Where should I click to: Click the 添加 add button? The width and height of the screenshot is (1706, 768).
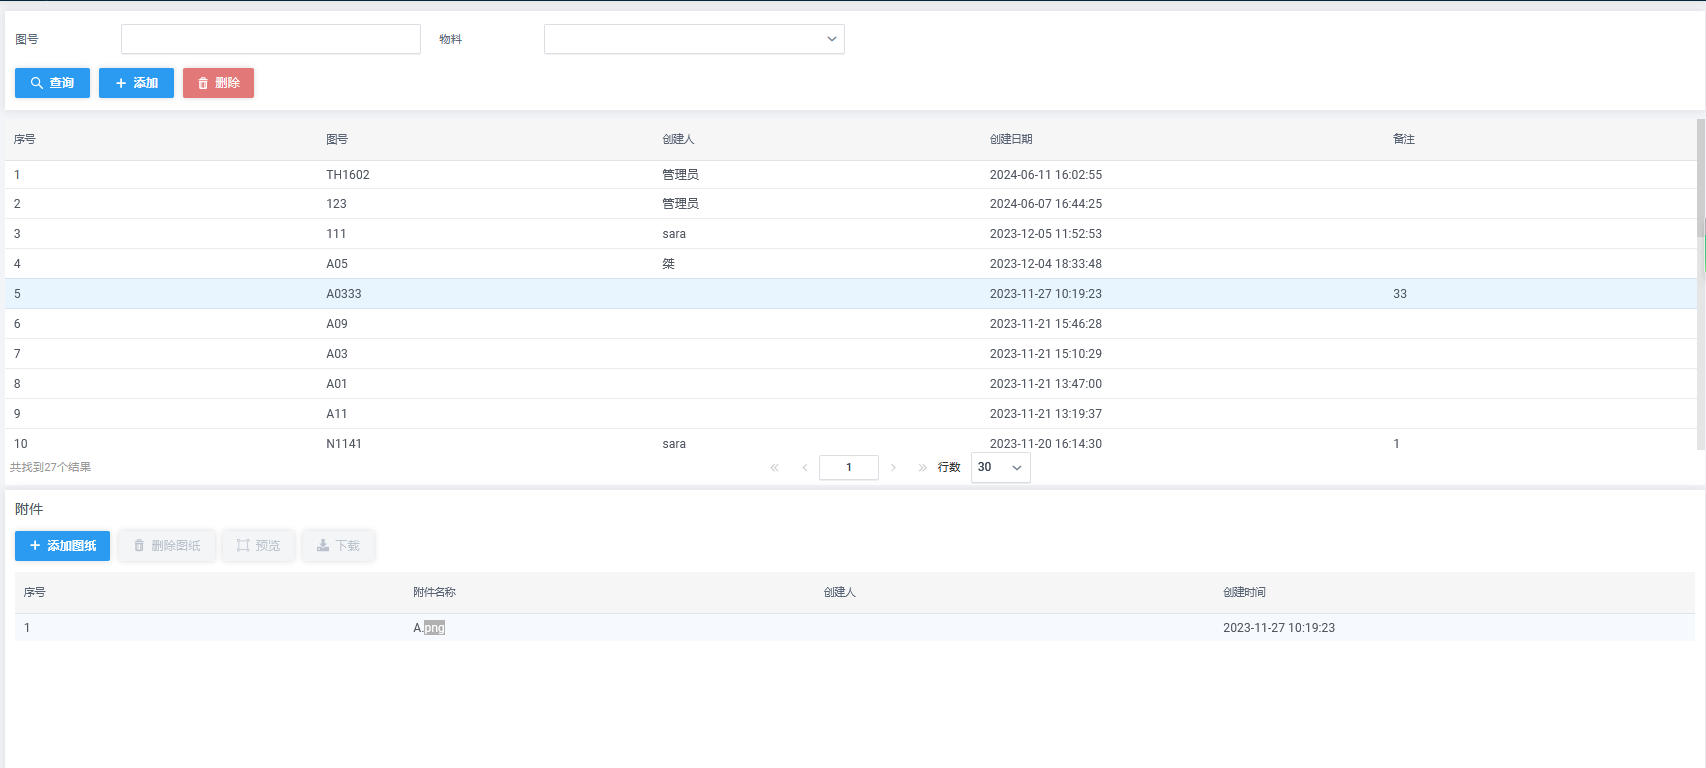pyautogui.click(x=136, y=83)
